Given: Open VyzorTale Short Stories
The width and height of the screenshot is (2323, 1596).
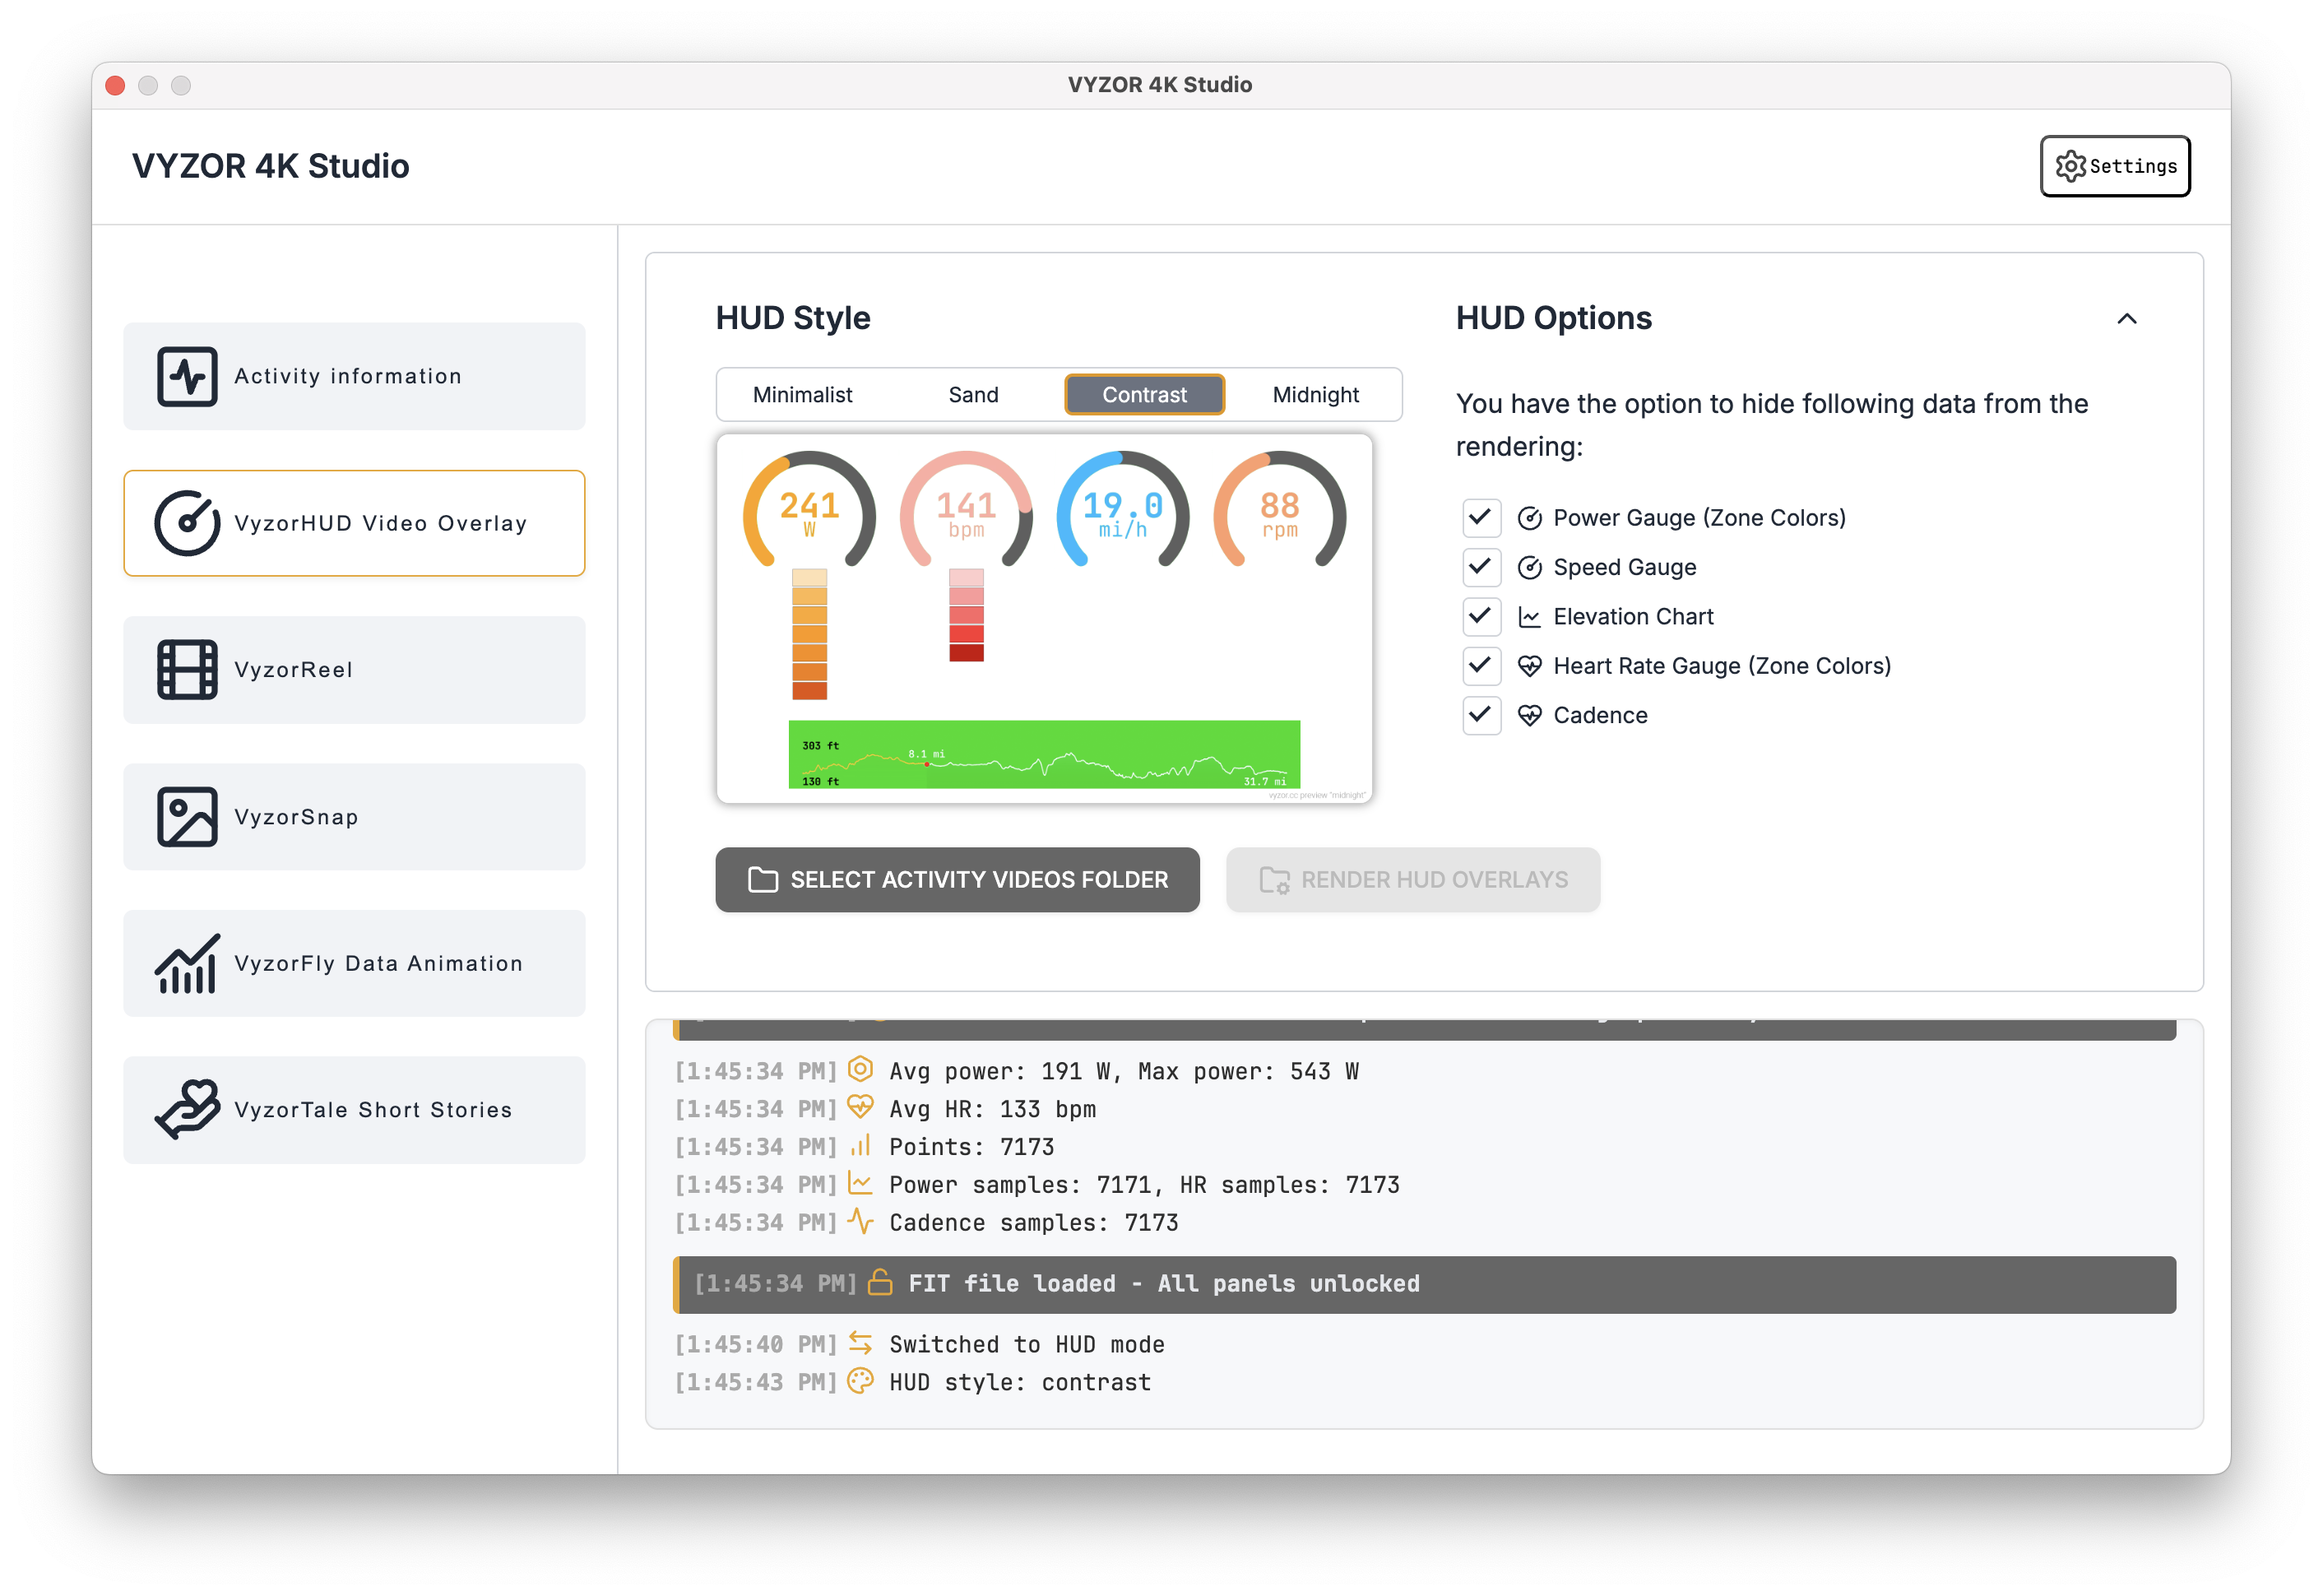Looking at the screenshot, I should [x=354, y=1110].
